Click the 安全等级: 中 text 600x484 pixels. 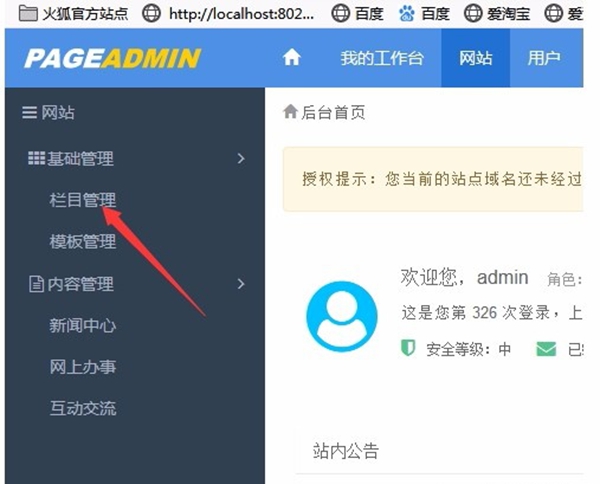point(469,349)
